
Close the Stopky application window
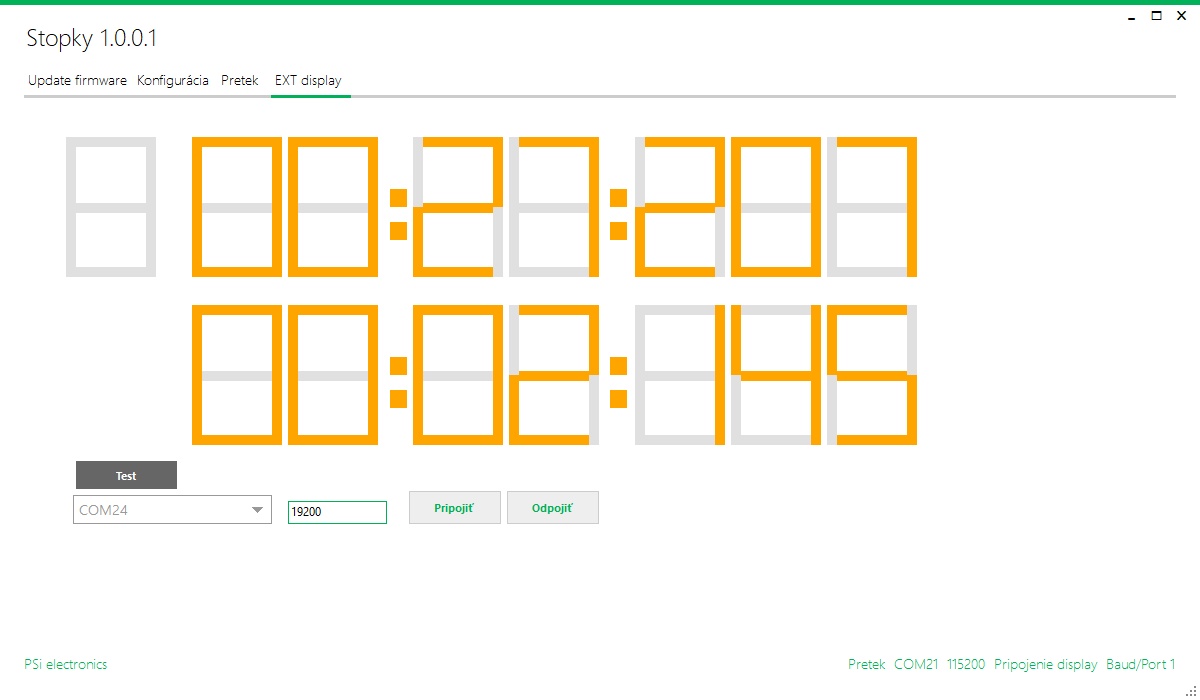(x=1181, y=16)
